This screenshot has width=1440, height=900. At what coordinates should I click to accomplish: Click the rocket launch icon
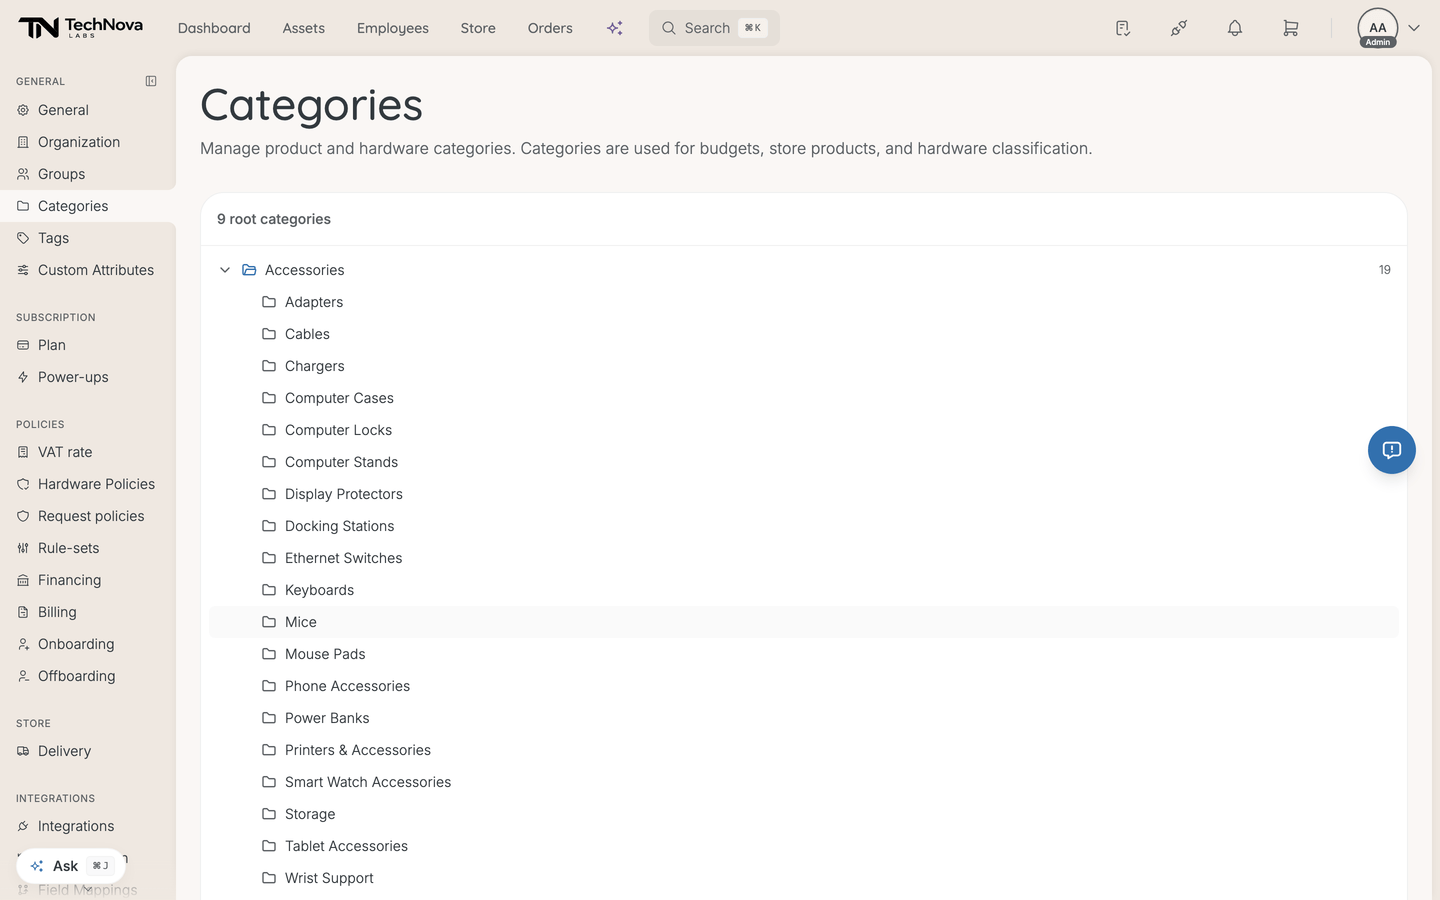[1179, 28]
